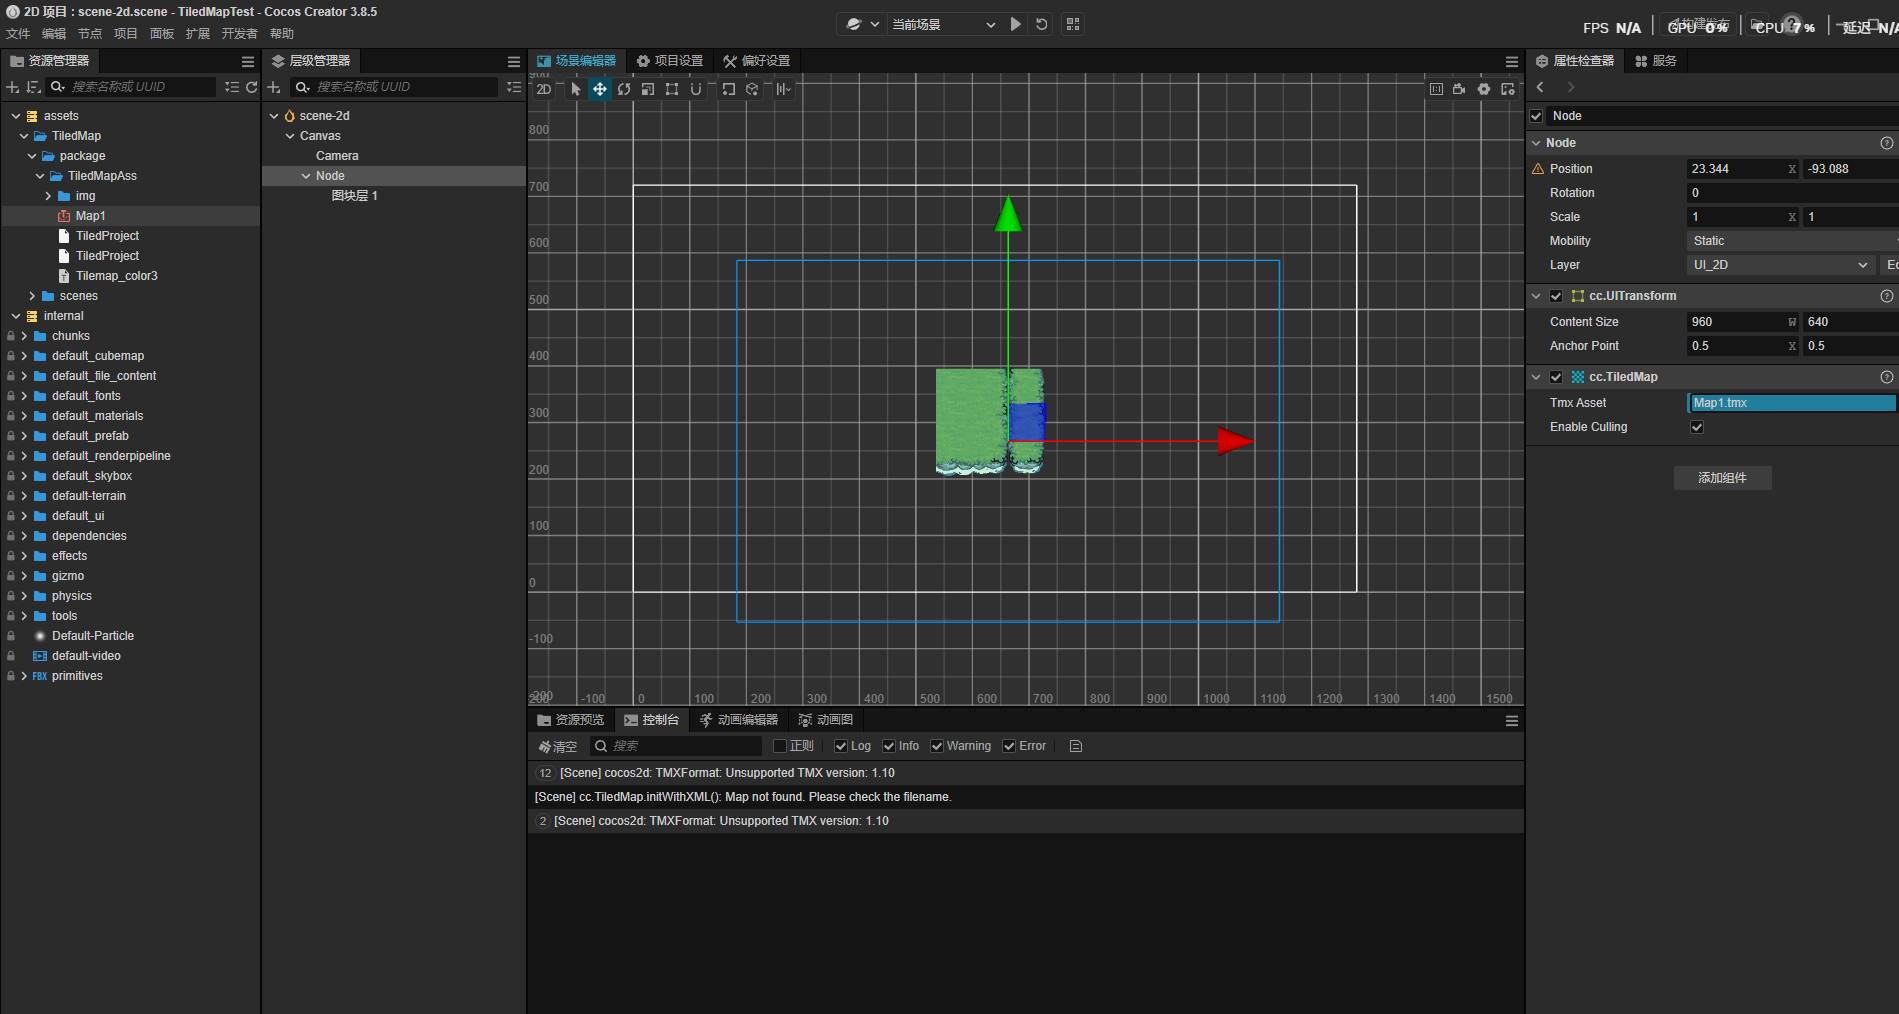The image size is (1899, 1014).
Task: Clear the console with 清空
Action: (x=558, y=746)
